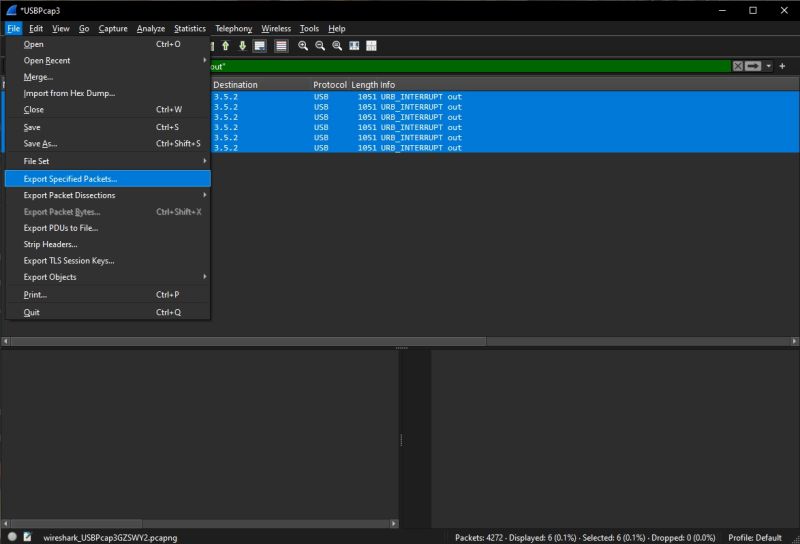Open the Analyze menu

[151, 29]
